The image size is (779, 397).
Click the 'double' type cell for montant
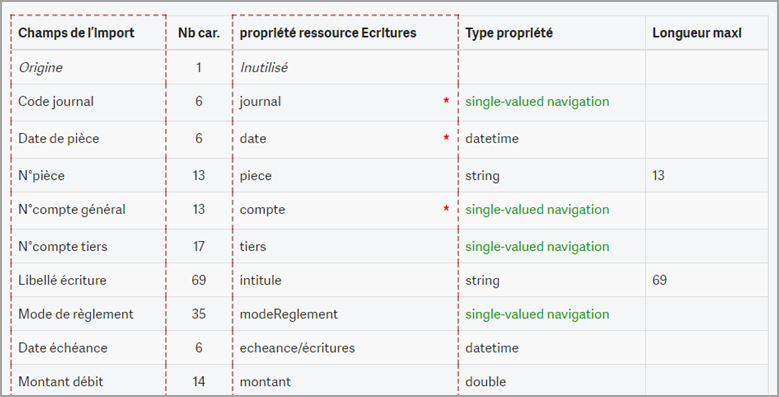485,382
